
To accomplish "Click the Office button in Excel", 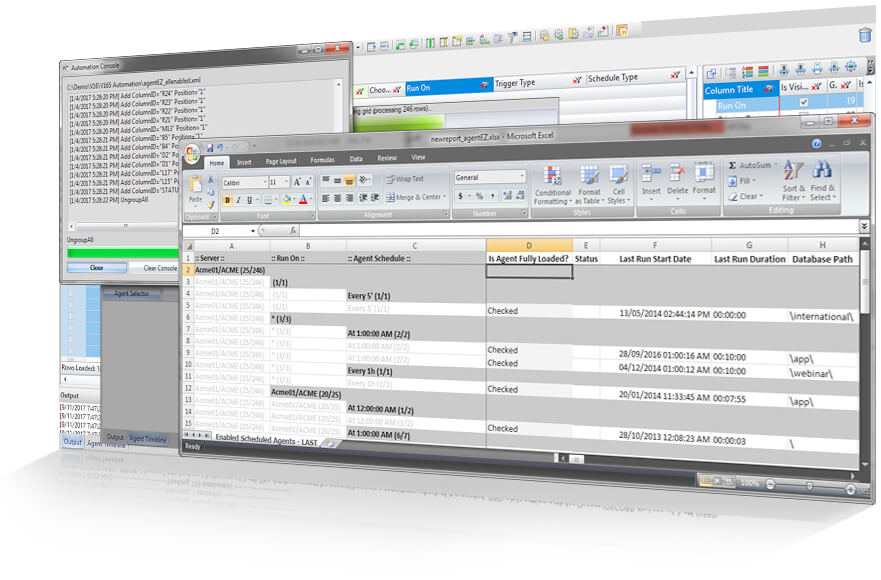I will pyautogui.click(x=193, y=153).
